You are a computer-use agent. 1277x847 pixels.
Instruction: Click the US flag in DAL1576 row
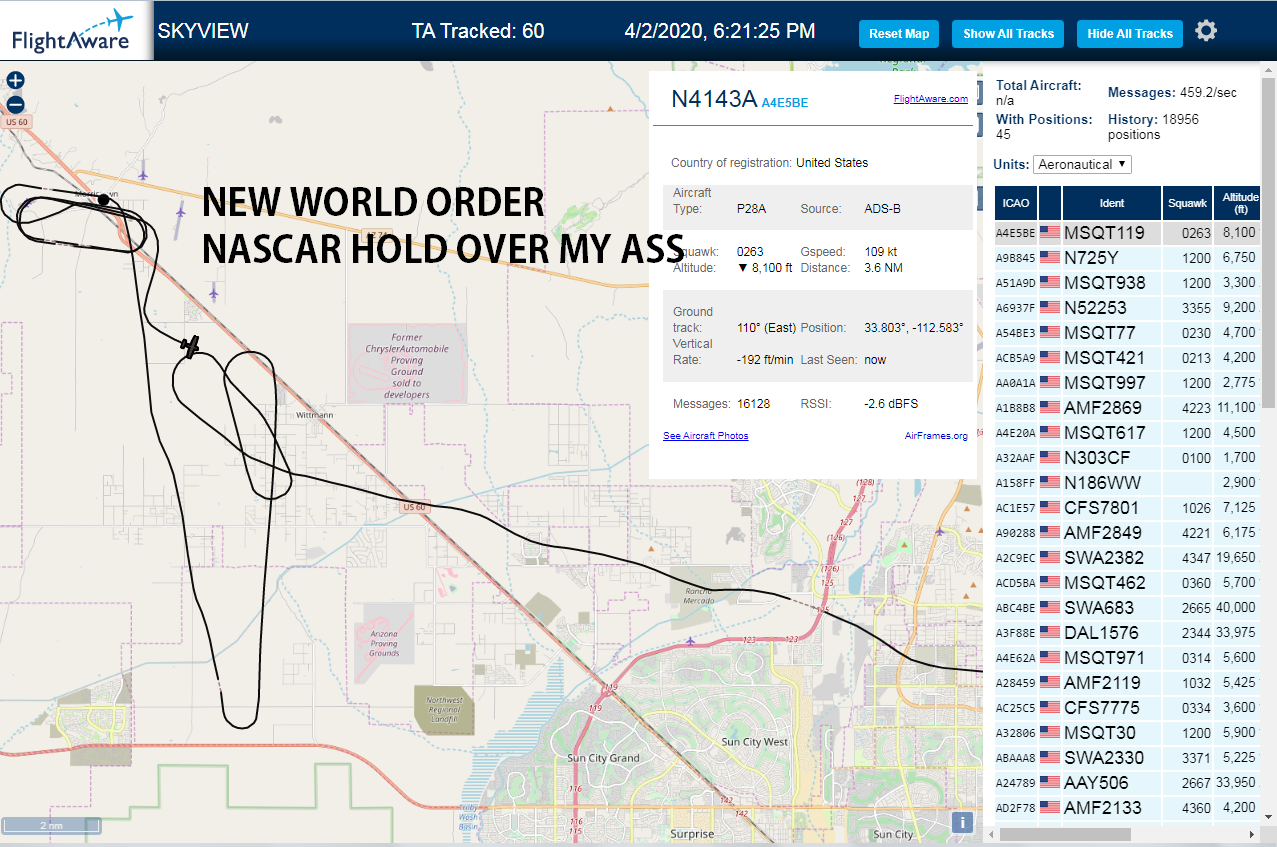point(1050,633)
